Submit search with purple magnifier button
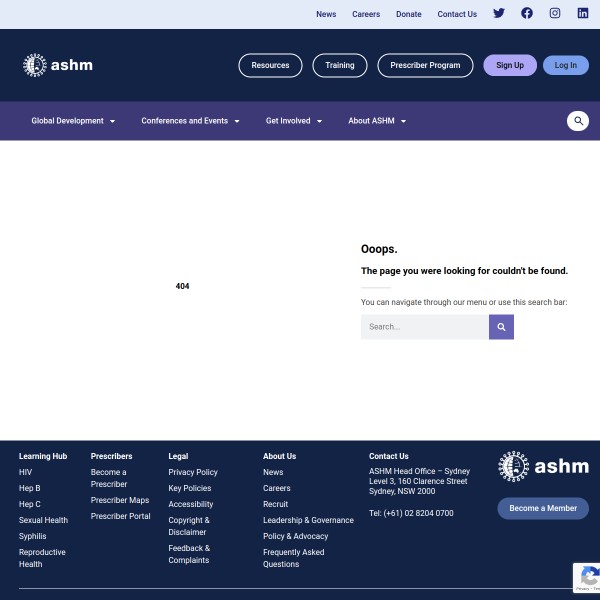 pos(501,327)
